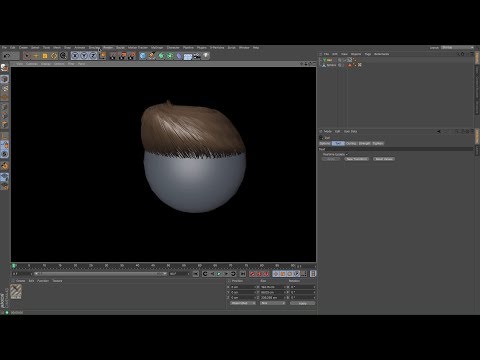Click the recent tools icon after Rotate
Screen dimensions: 480x360
[63, 56]
